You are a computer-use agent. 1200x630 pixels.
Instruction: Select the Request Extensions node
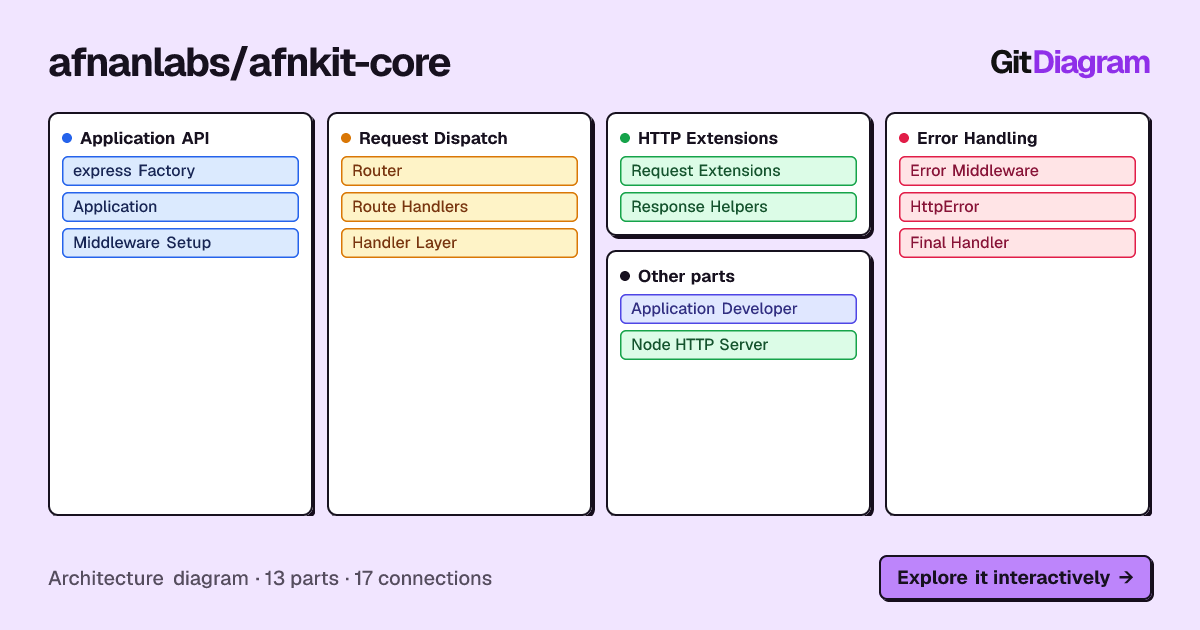738,171
